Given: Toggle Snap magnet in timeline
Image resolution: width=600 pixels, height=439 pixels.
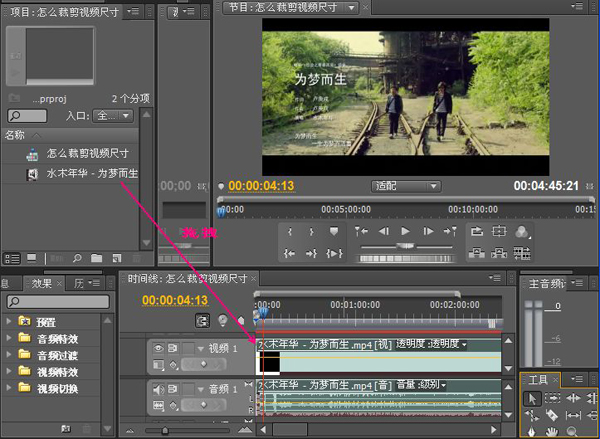Looking at the screenshot, I should (202, 321).
